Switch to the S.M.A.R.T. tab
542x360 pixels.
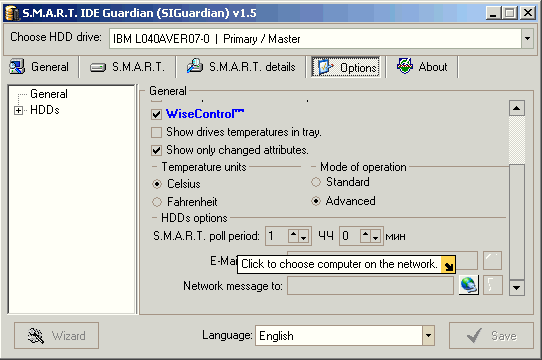coord(128,67)
